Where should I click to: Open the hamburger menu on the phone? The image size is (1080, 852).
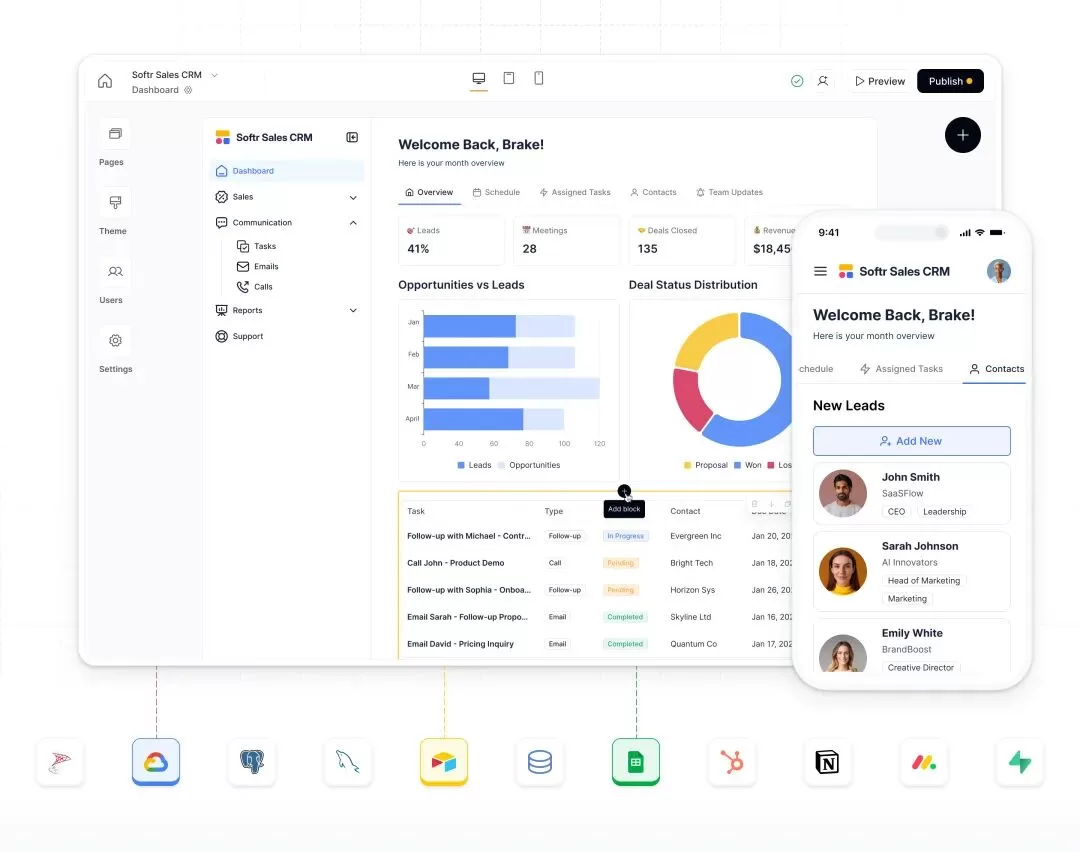coord(820,271)
